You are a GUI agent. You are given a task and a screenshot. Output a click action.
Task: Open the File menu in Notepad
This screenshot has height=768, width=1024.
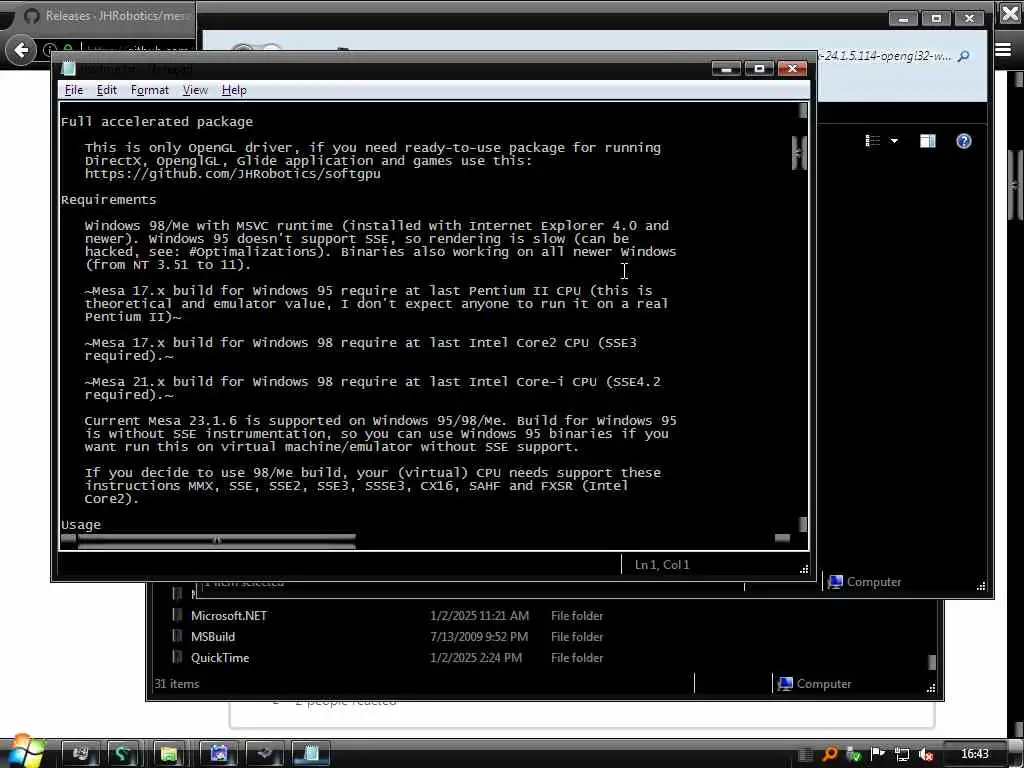coord(74,90)
